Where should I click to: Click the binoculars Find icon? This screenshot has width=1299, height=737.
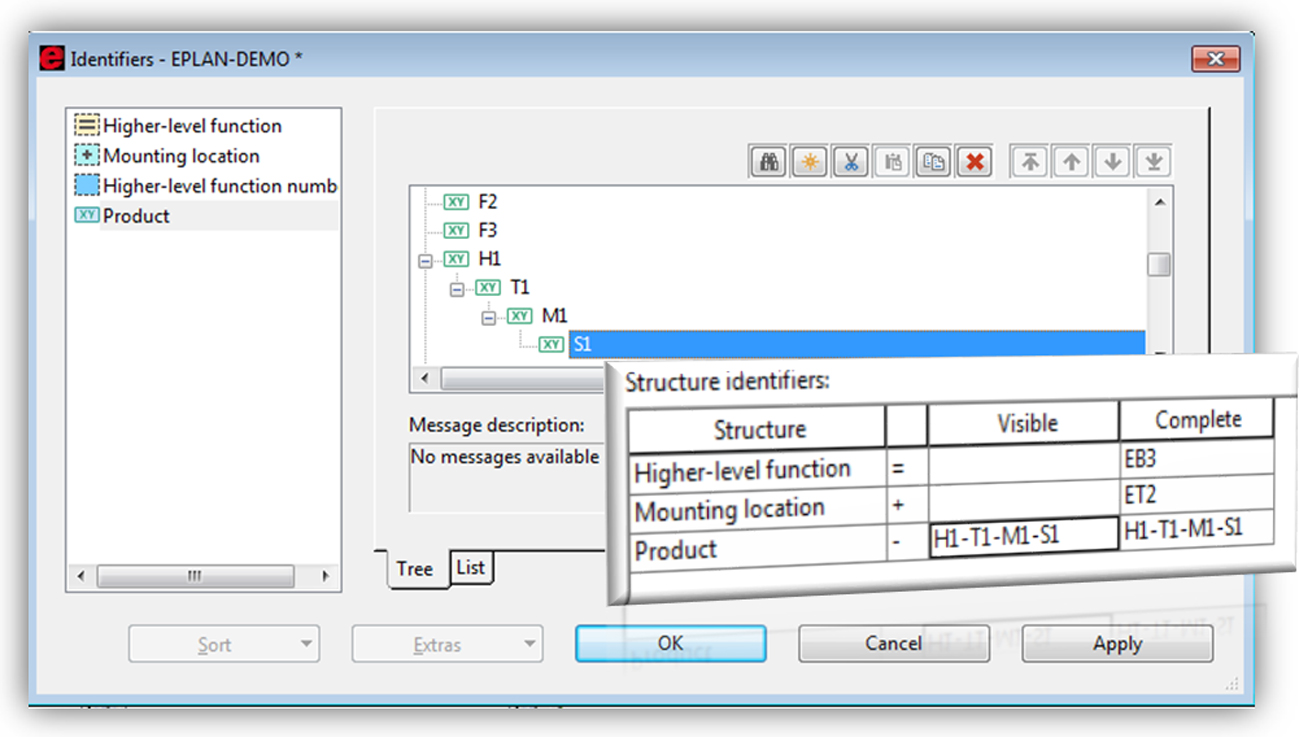tap(768, 162)
